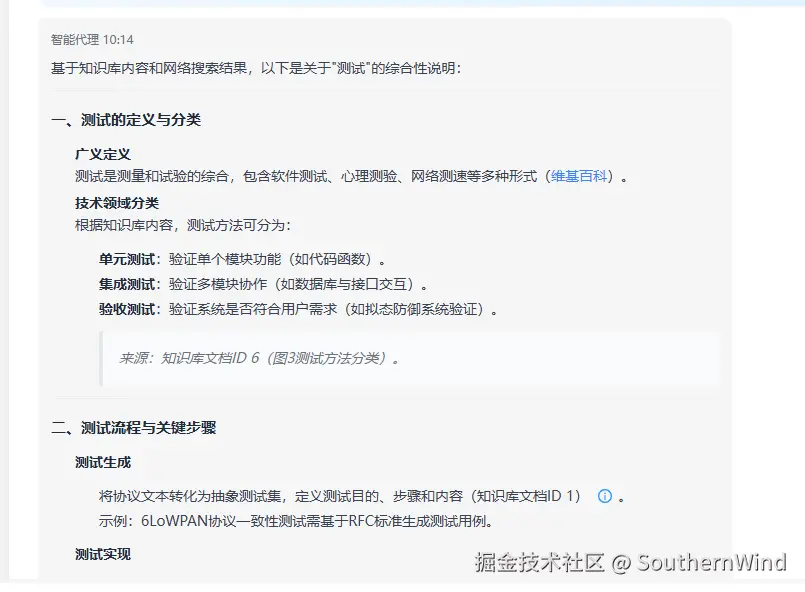Click the timestamp 智能代理 10:14

click(92, 40)
